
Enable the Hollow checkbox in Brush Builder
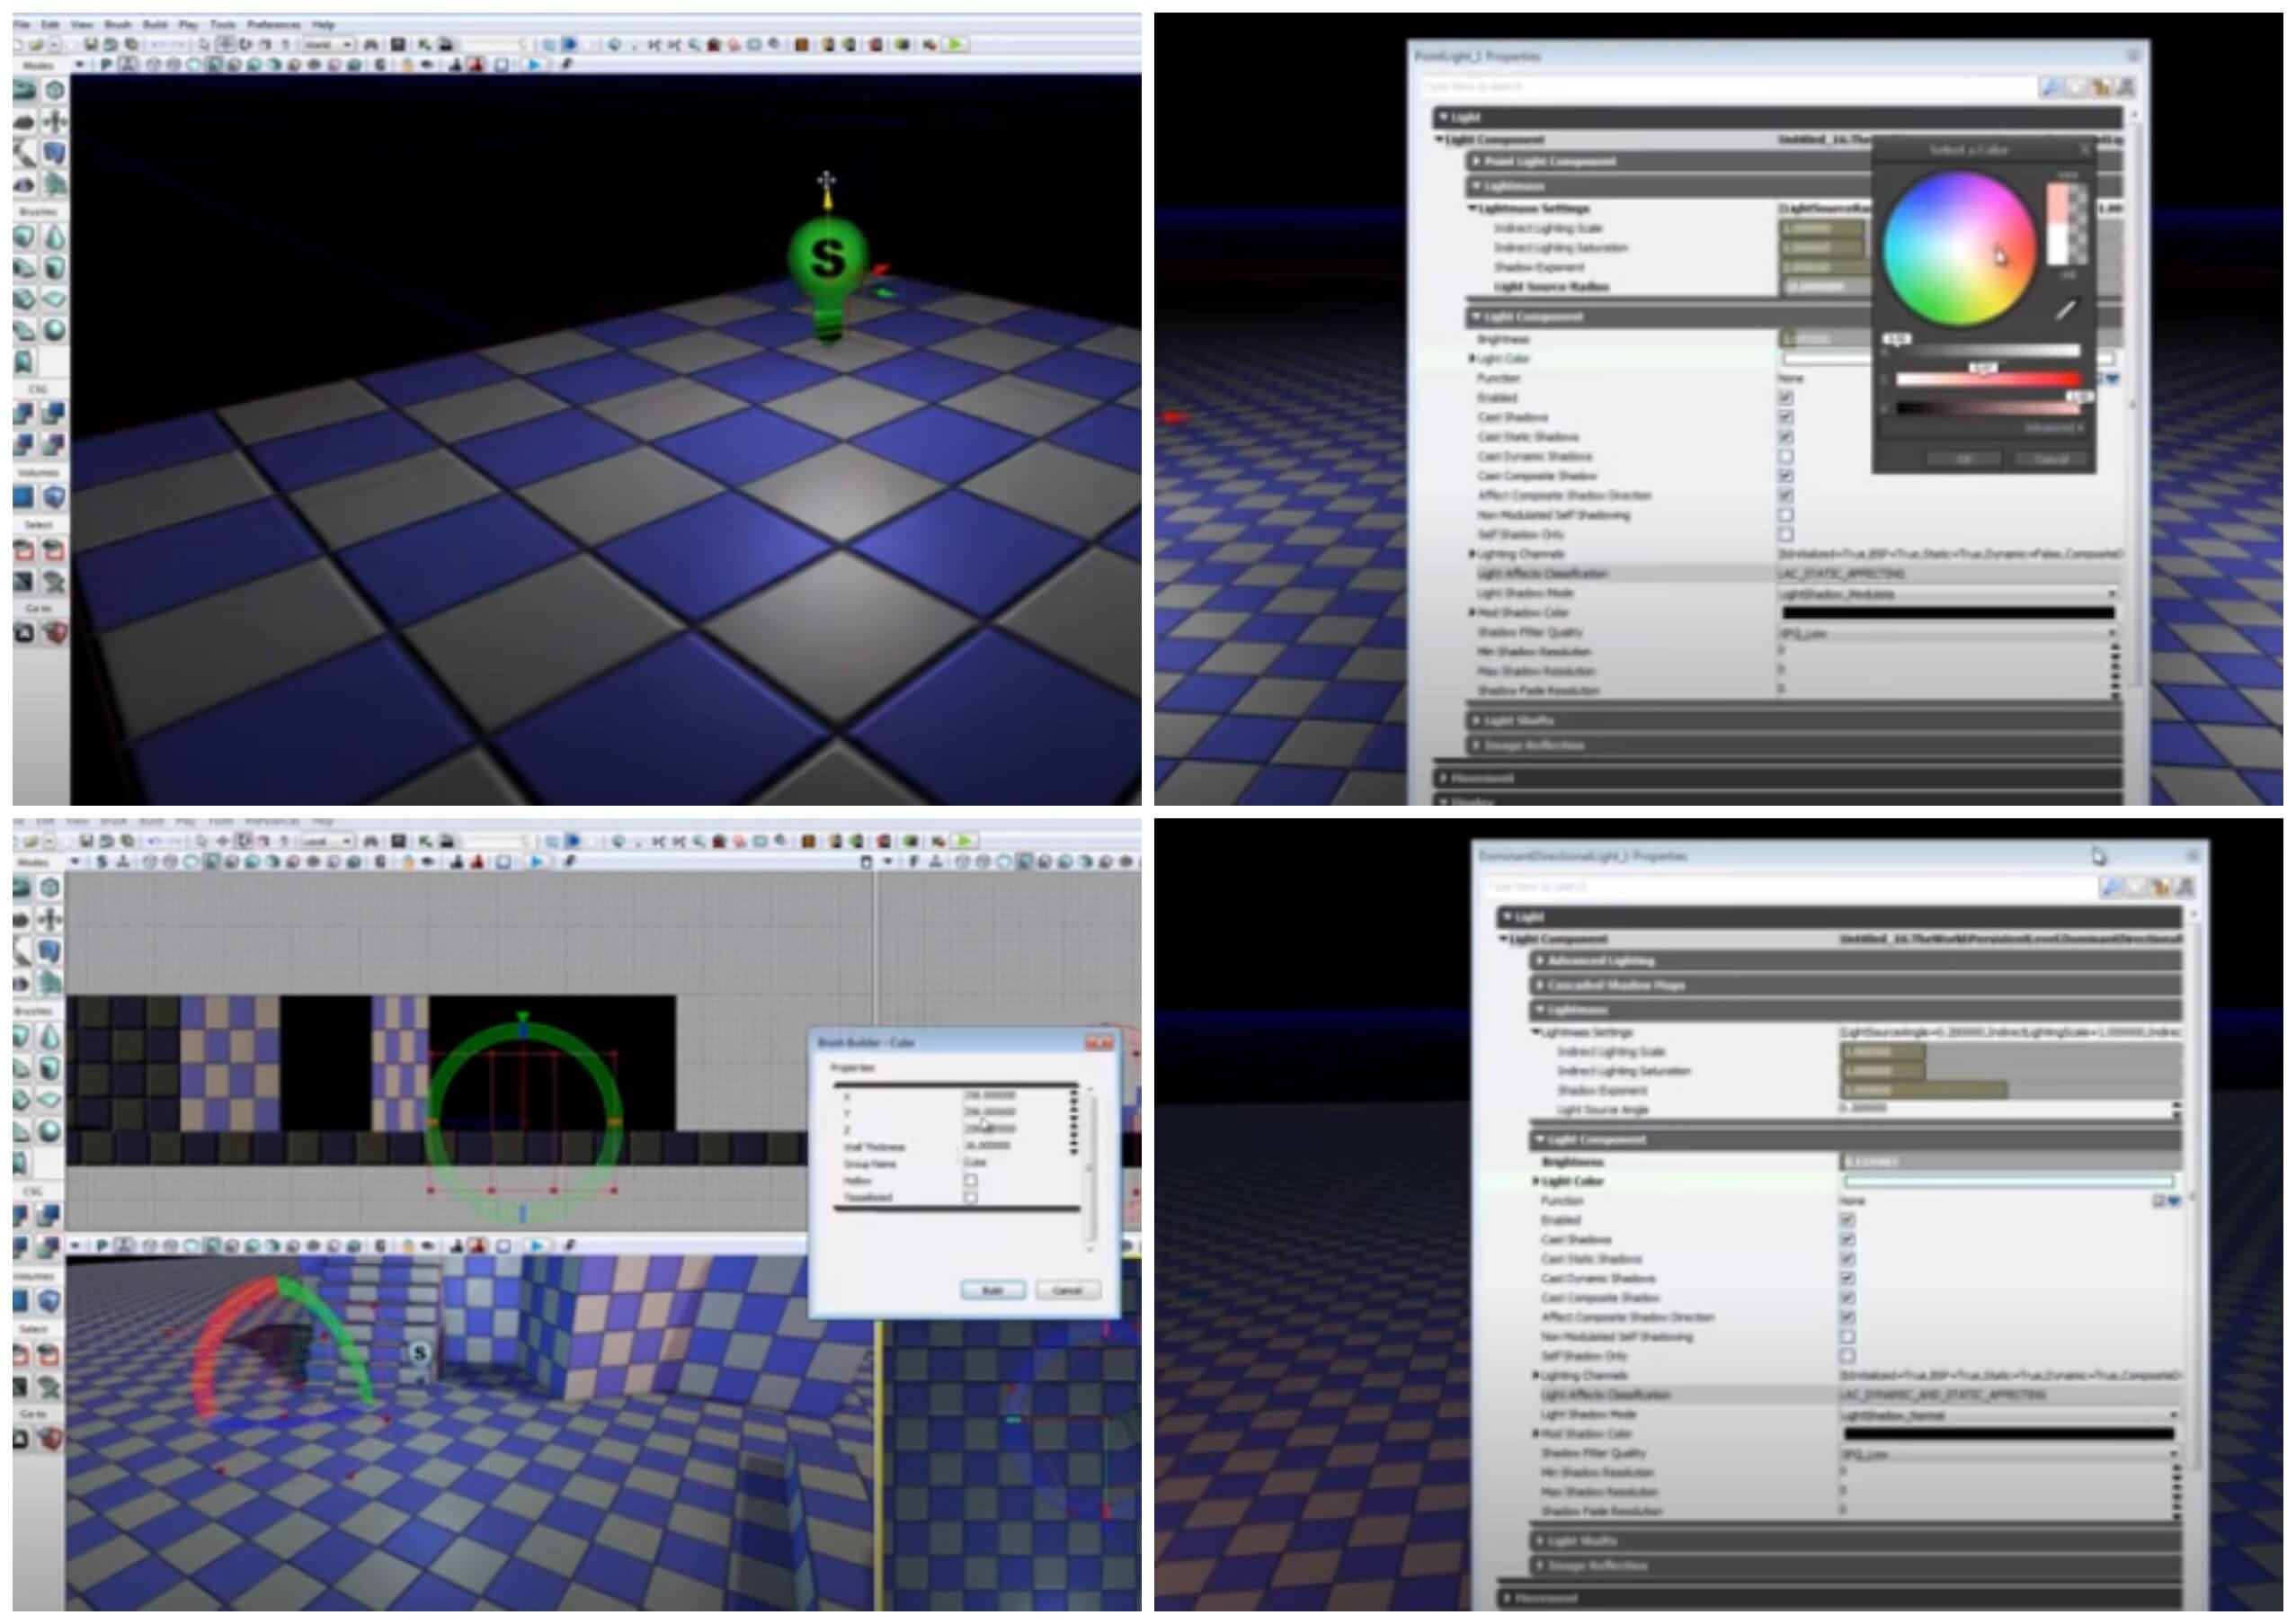coord(970,1181)
